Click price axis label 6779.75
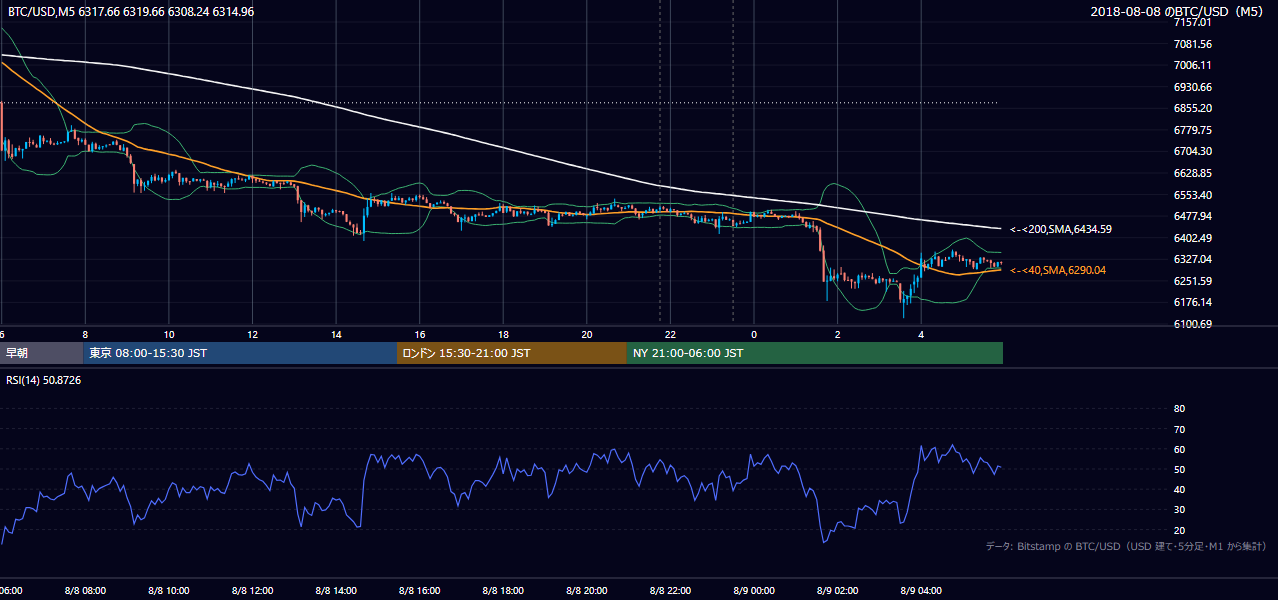The width and height of the screenshot is (1278, 600). point(1193,130)
